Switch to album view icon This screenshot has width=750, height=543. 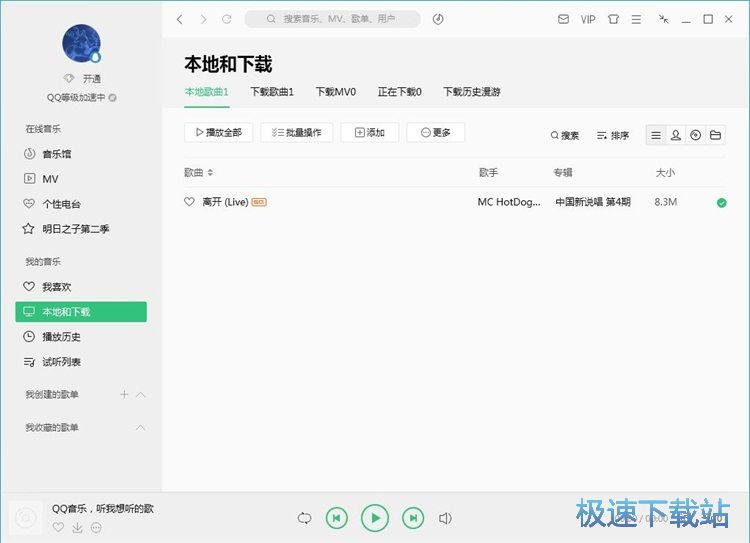695,135
